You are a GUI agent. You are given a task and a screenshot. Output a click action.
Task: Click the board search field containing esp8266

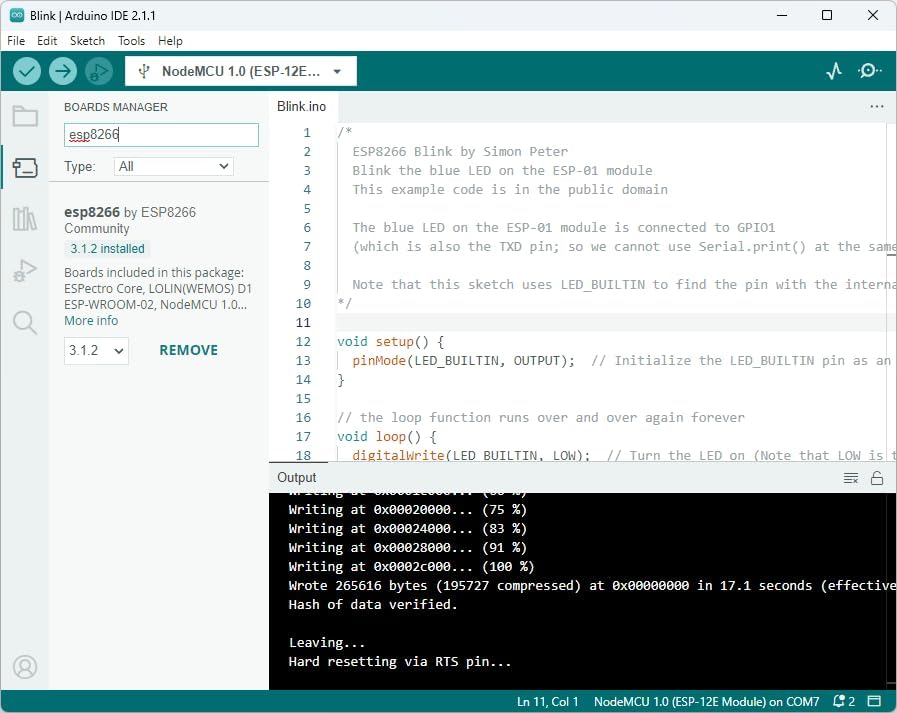(161, 134)
